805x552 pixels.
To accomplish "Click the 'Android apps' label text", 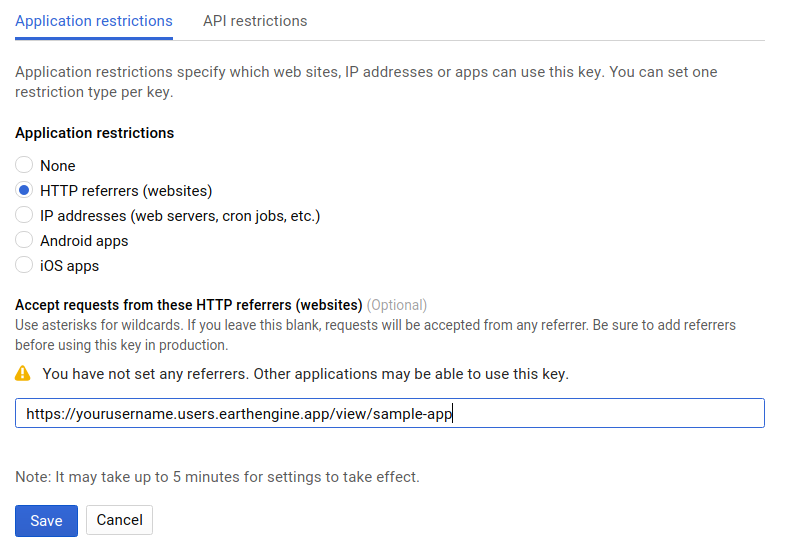I will coord(84,241).
